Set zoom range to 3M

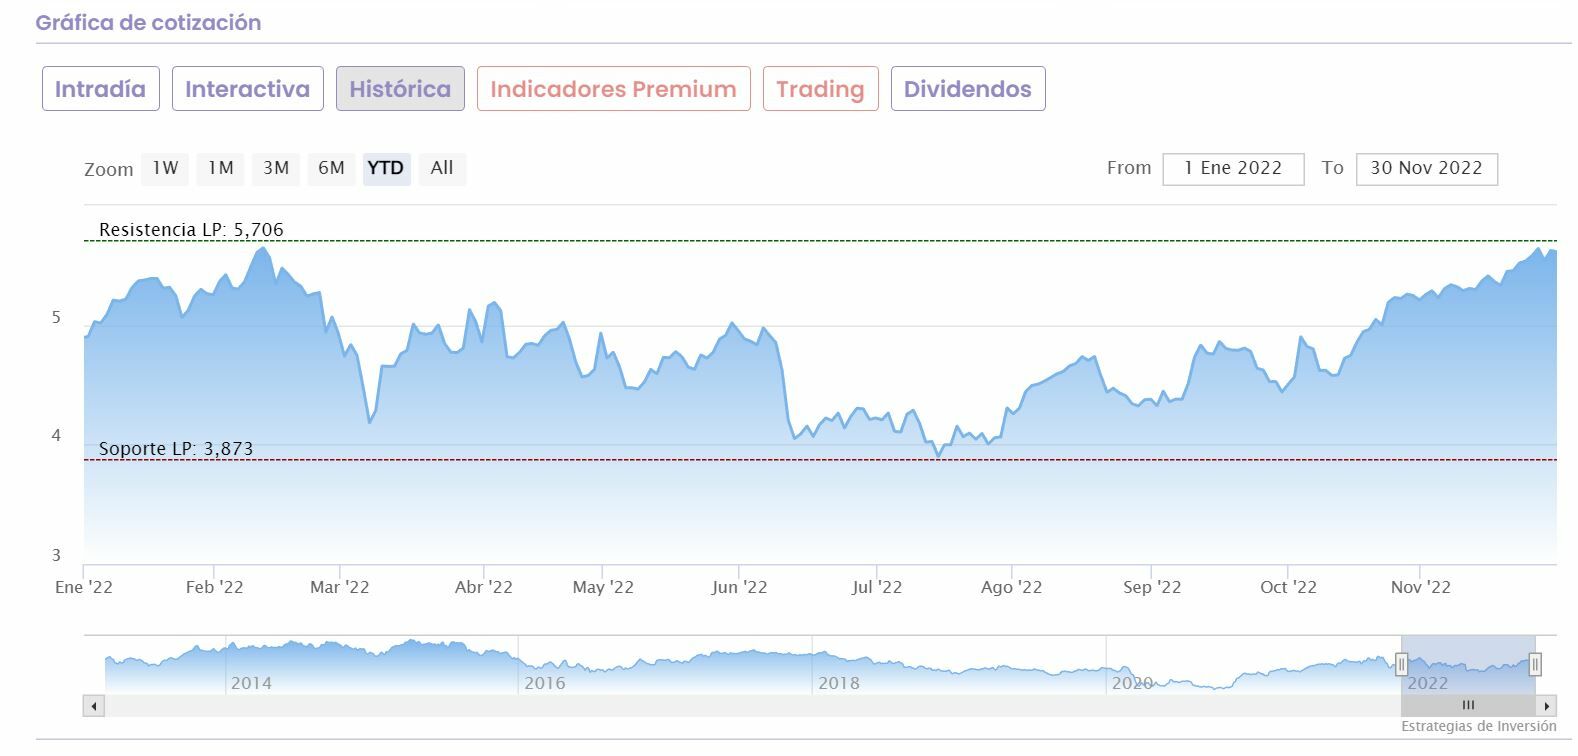click(x=276, y=168)
